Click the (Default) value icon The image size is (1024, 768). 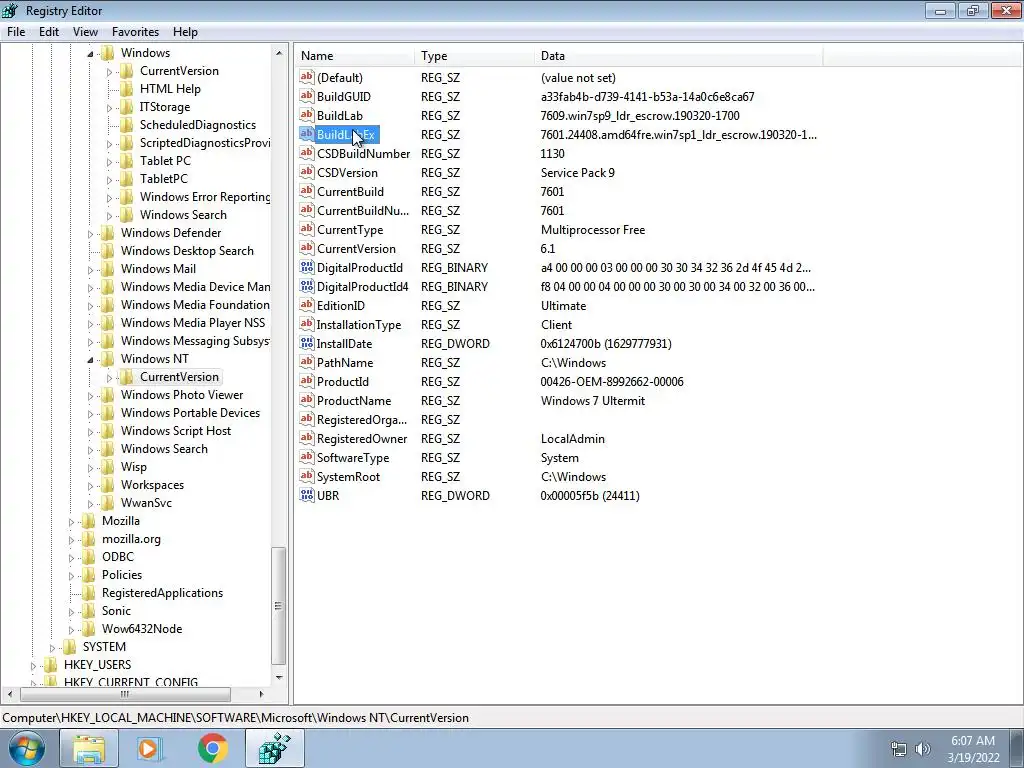click(306, 77)
